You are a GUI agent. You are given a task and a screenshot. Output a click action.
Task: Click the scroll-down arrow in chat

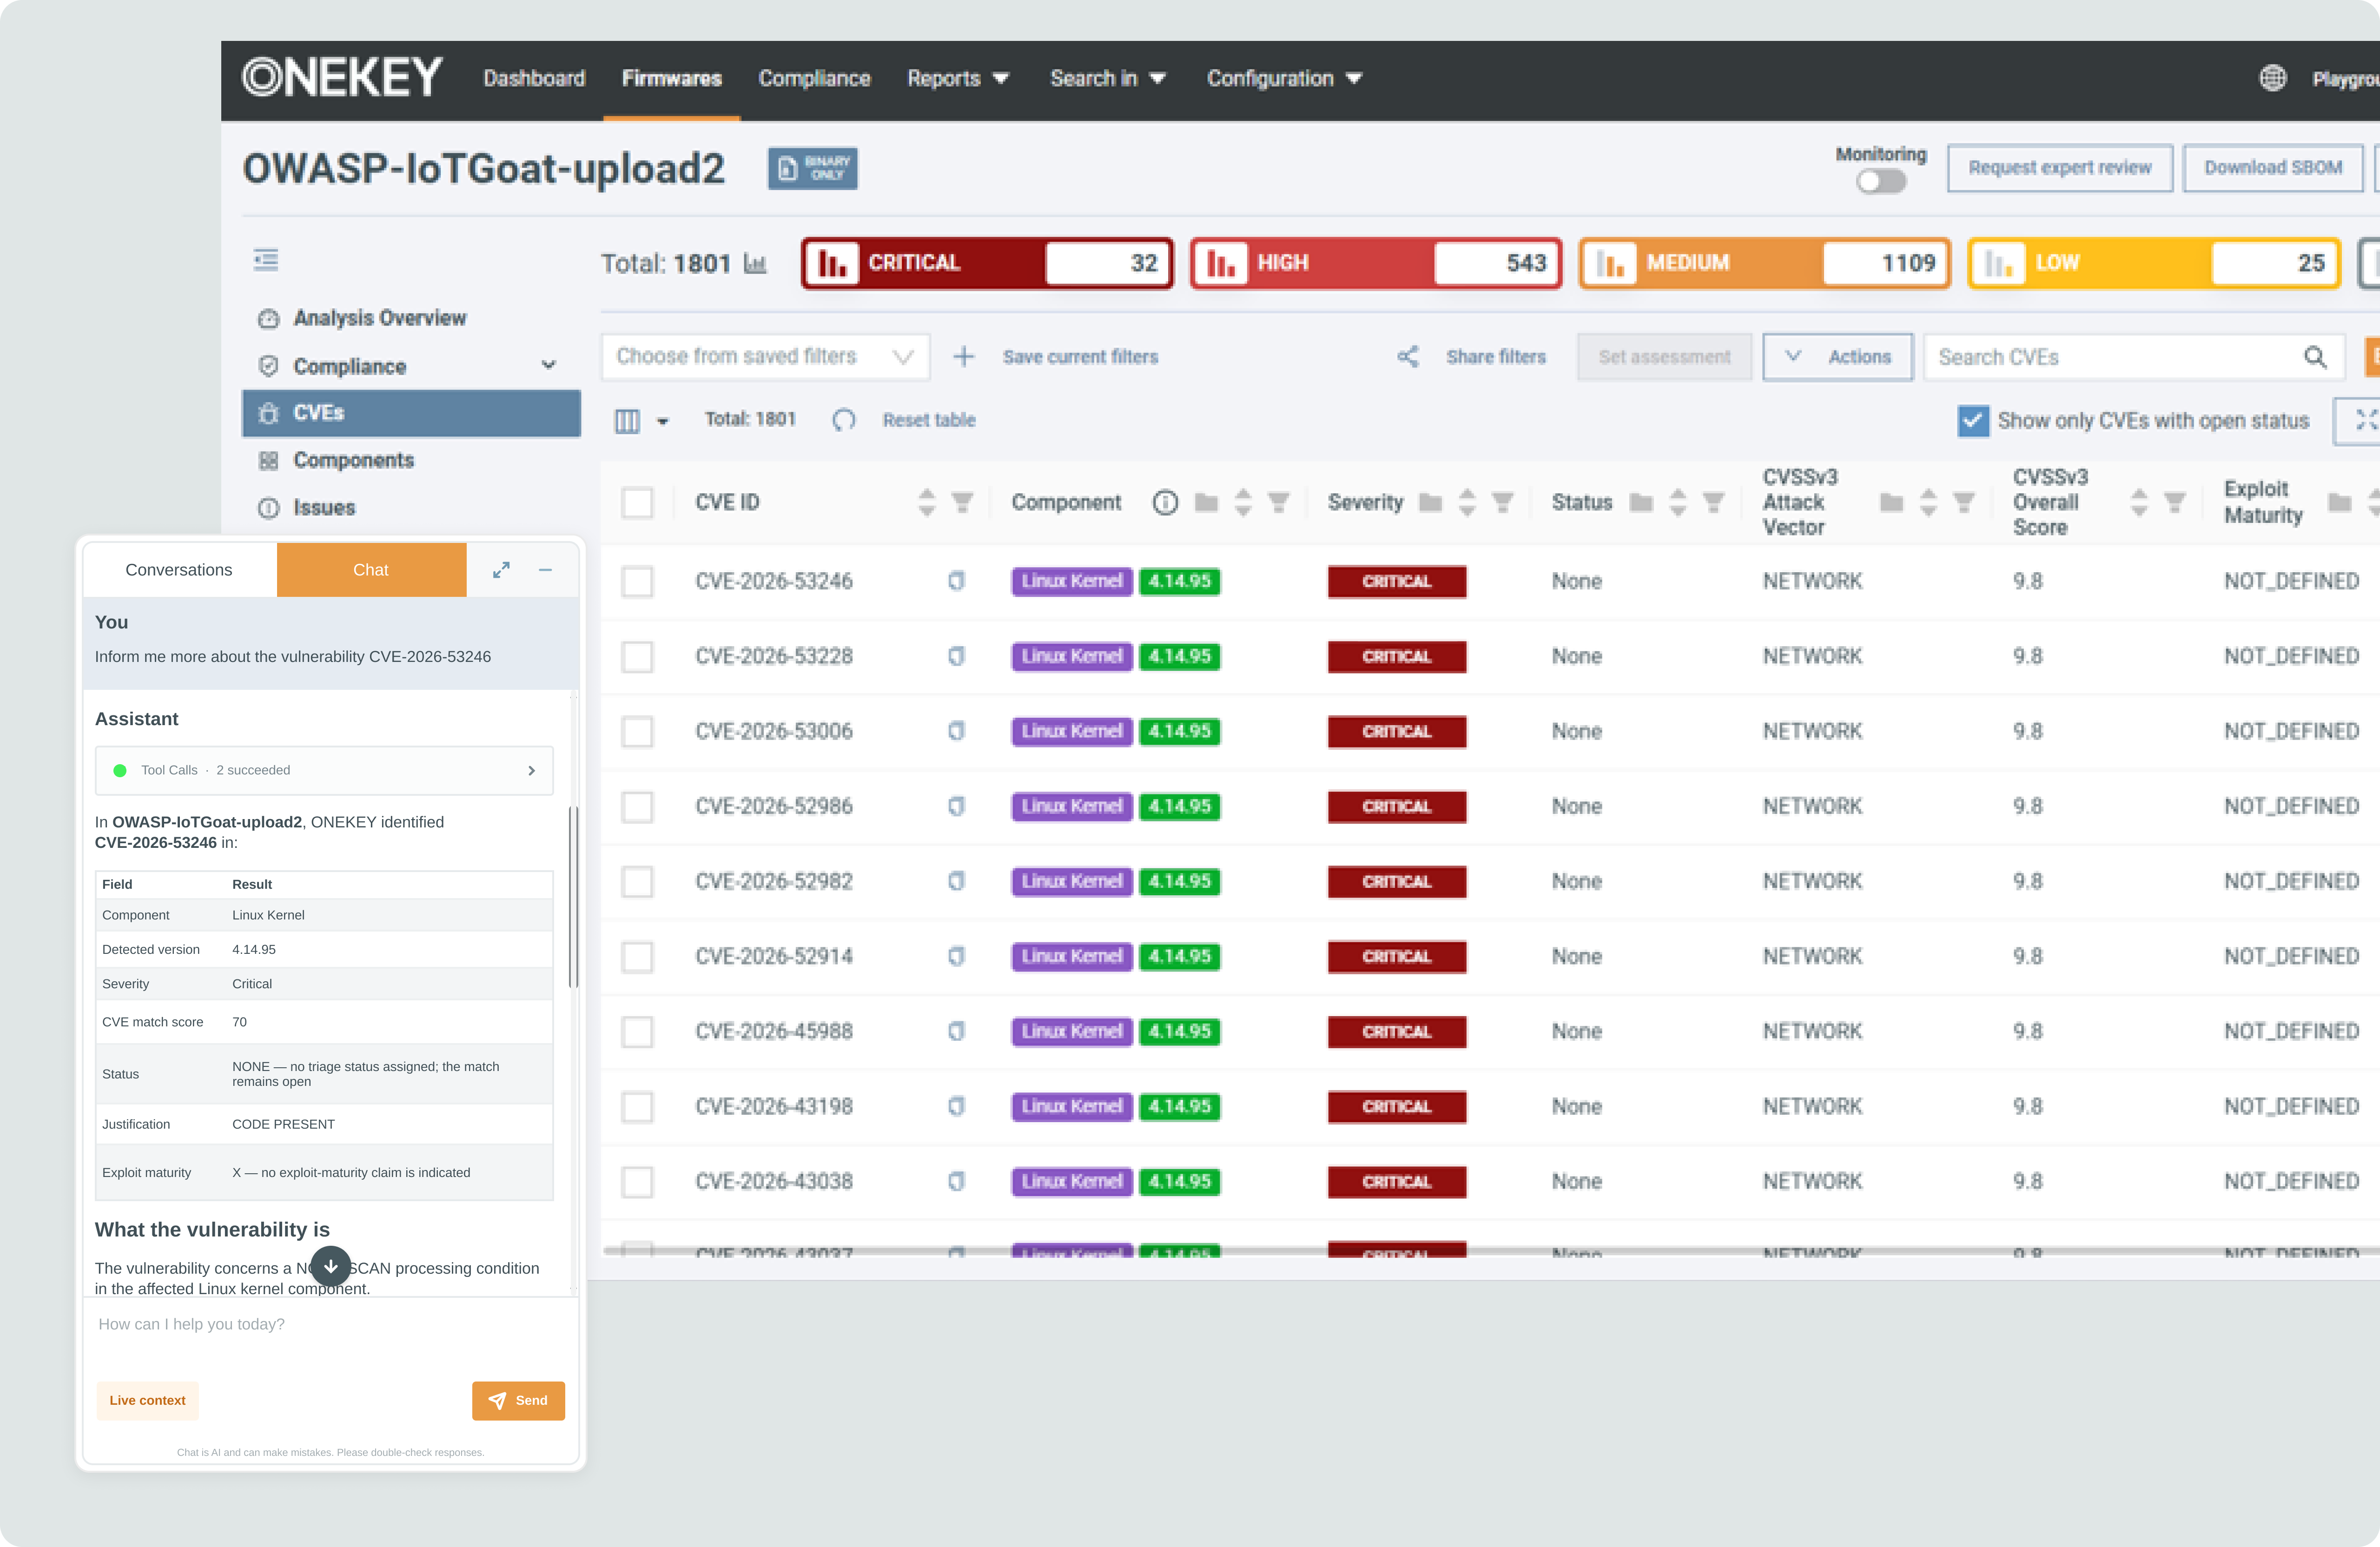point(331,1266)
